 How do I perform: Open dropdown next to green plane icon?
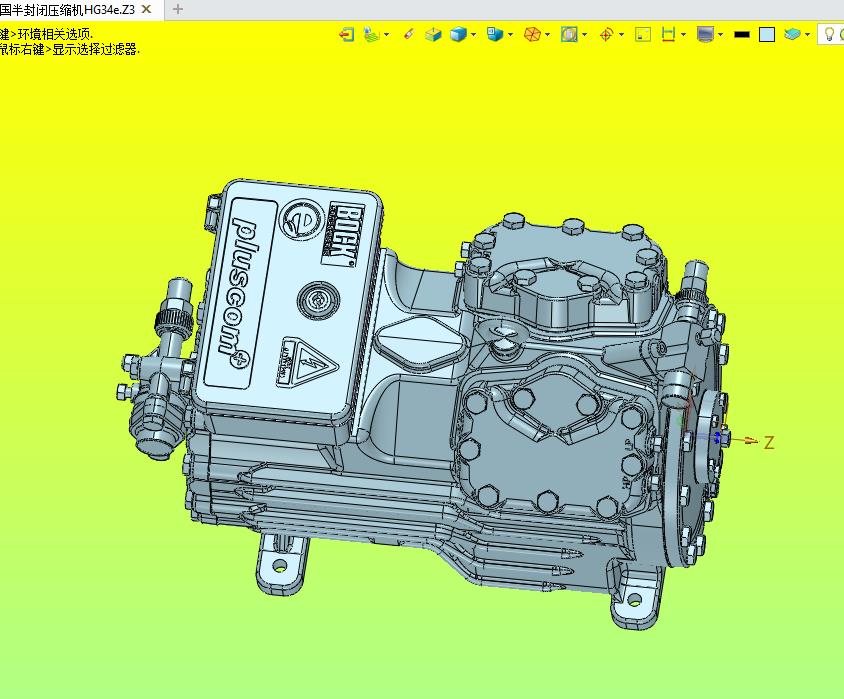pos(386,35)
